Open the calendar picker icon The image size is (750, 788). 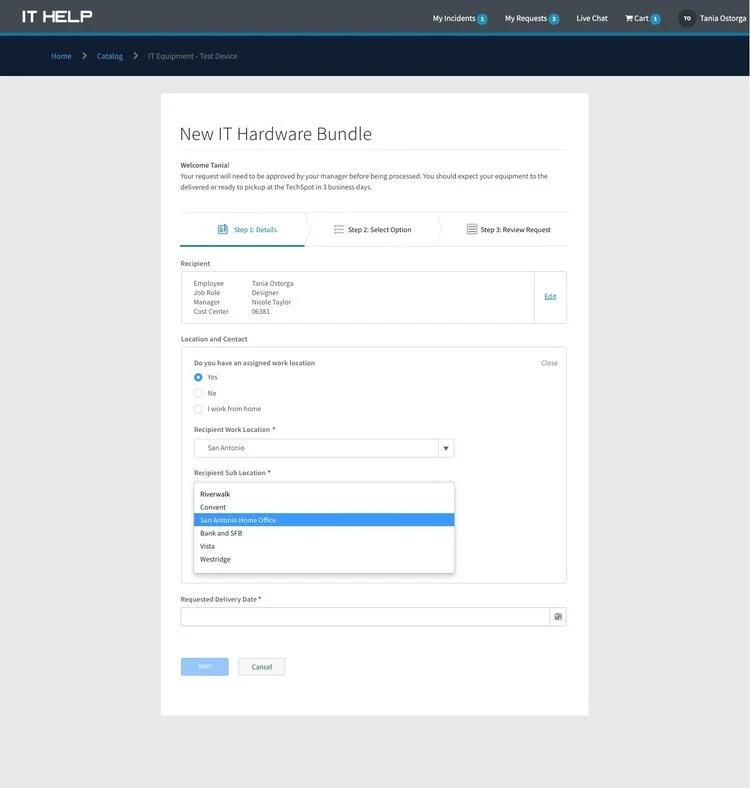click(x=558, y=617)
